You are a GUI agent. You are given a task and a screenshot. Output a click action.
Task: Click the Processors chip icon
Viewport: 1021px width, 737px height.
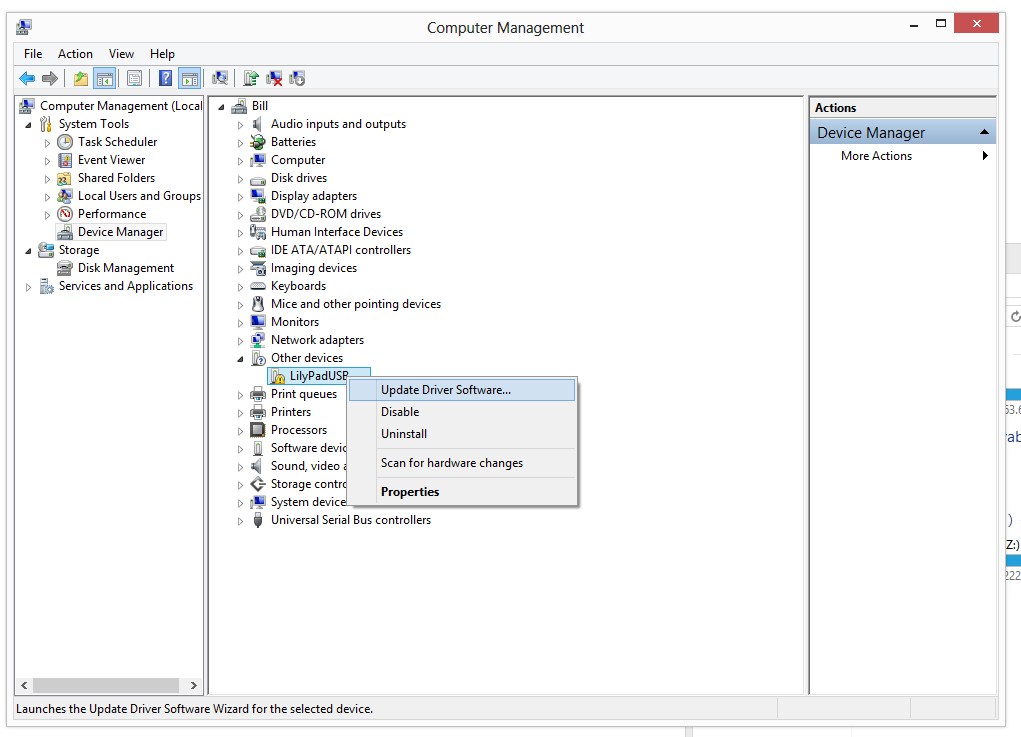pyautogui.click(x=258, y=430)
